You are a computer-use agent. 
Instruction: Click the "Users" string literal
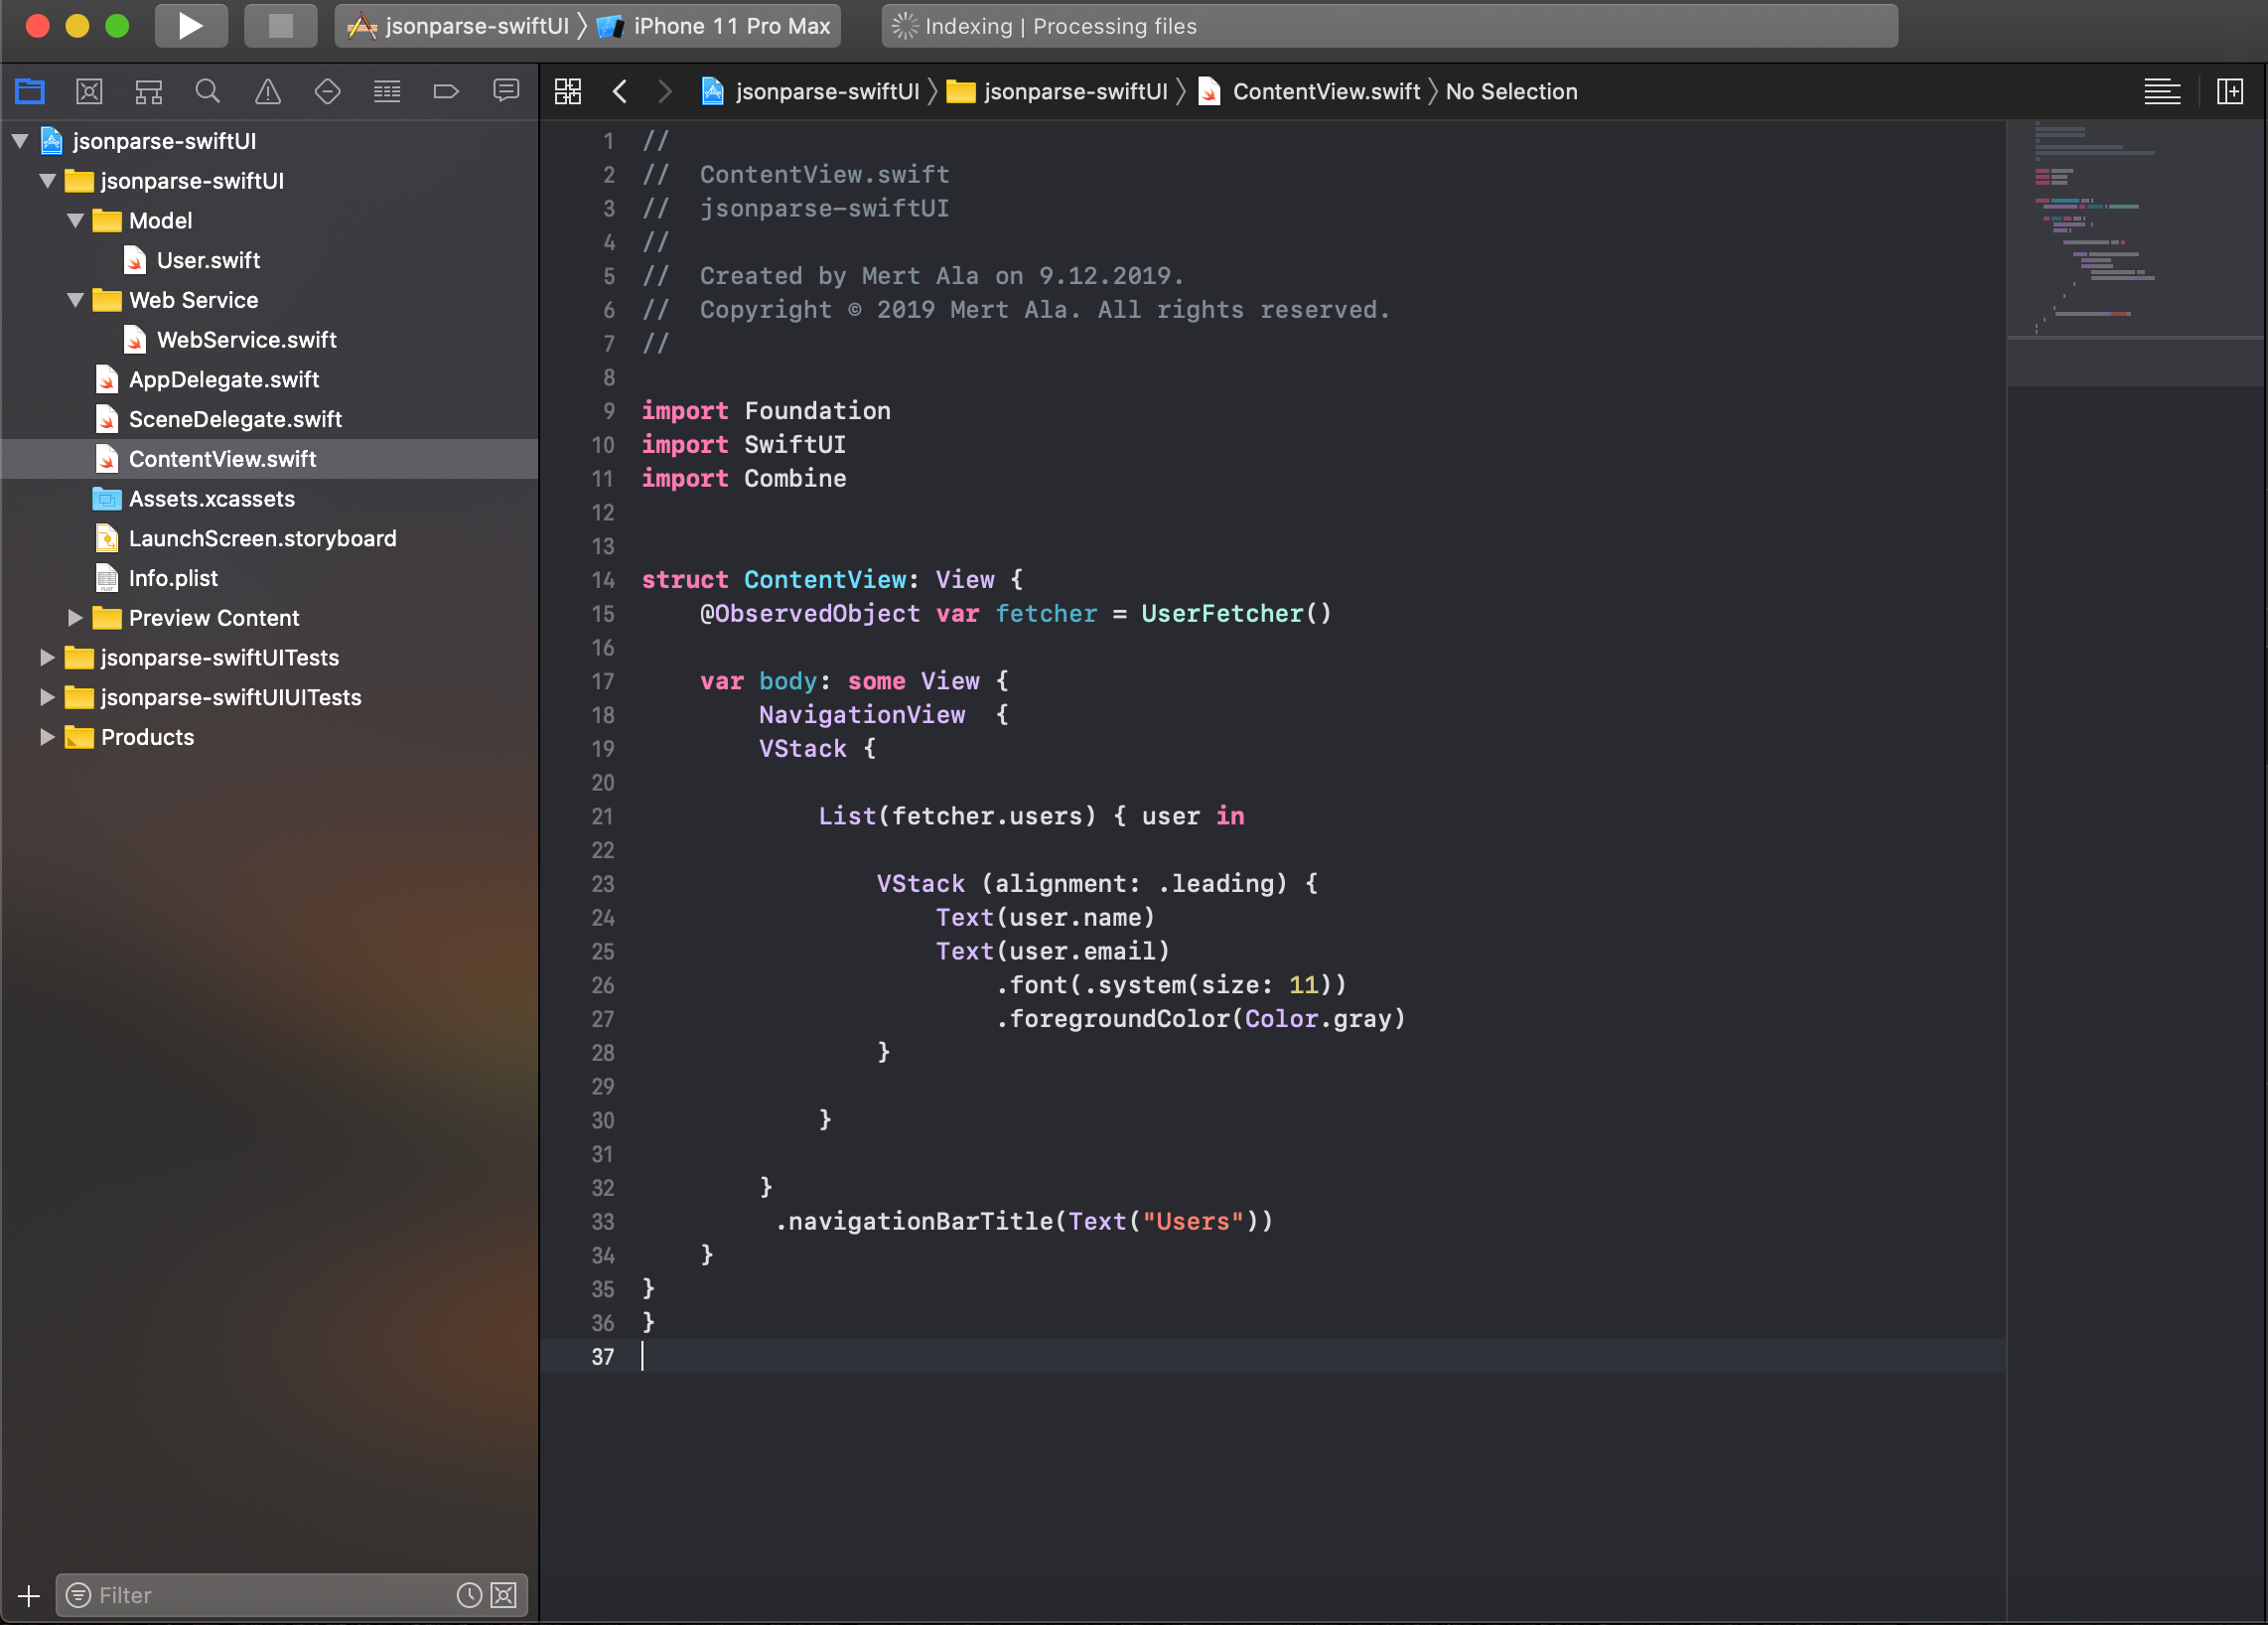(1193, 1221)
